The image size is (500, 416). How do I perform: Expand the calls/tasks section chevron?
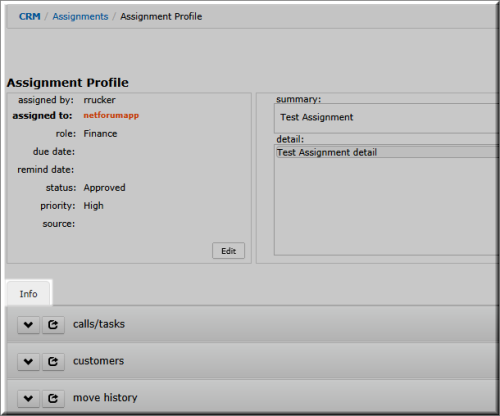point(29,325)
